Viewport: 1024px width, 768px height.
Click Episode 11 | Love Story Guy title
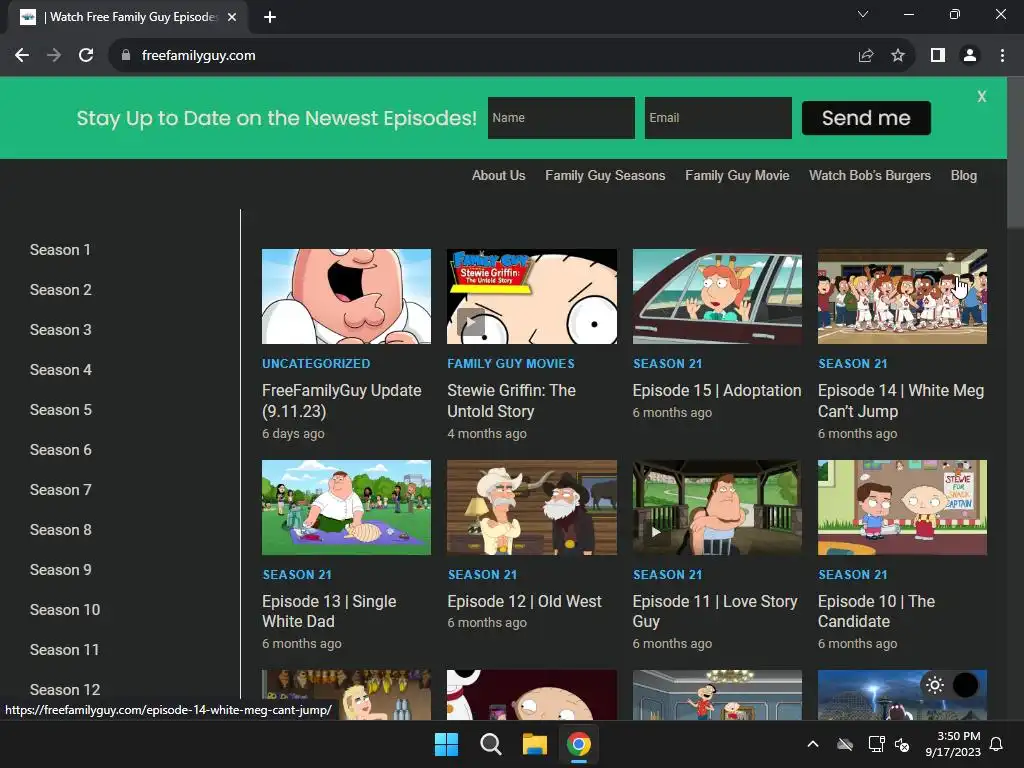(x=714, y=611)
